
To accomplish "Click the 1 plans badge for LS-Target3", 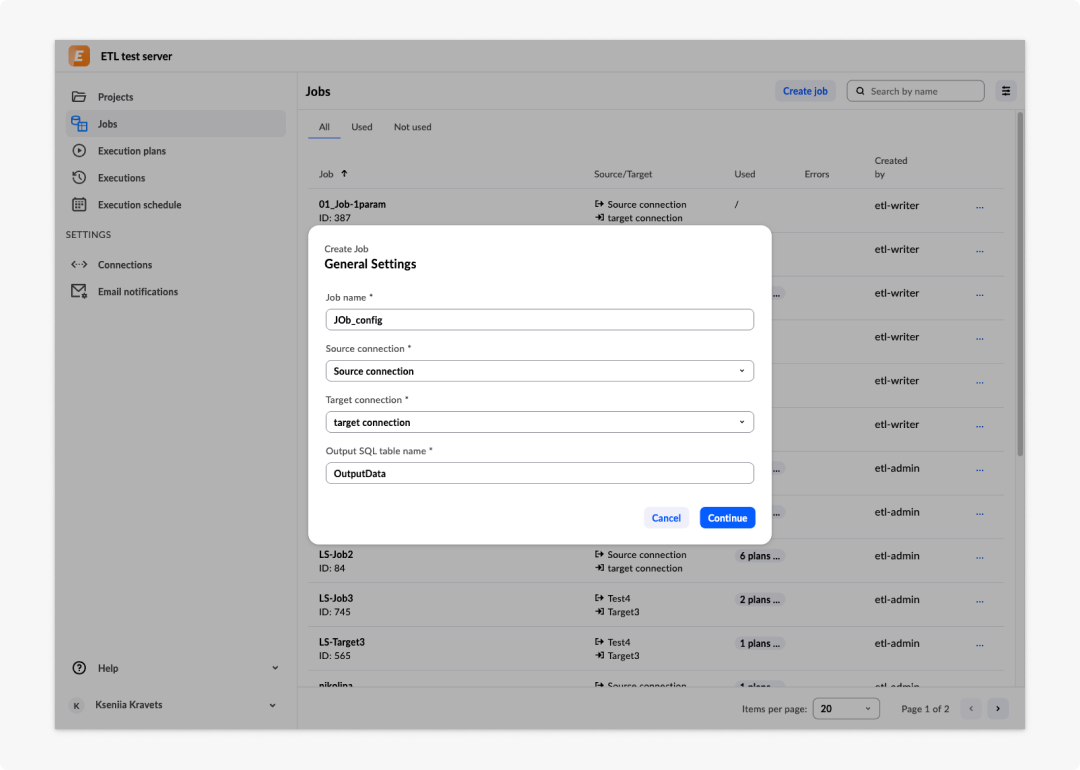I will [759, 643].
